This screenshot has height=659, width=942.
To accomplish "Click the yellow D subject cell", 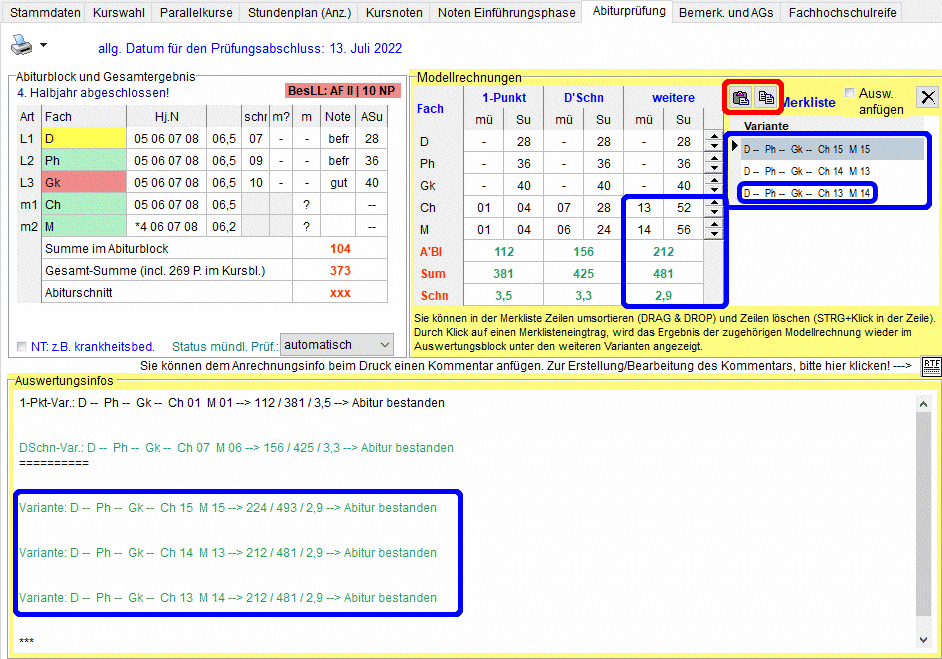I will (84, 139).
